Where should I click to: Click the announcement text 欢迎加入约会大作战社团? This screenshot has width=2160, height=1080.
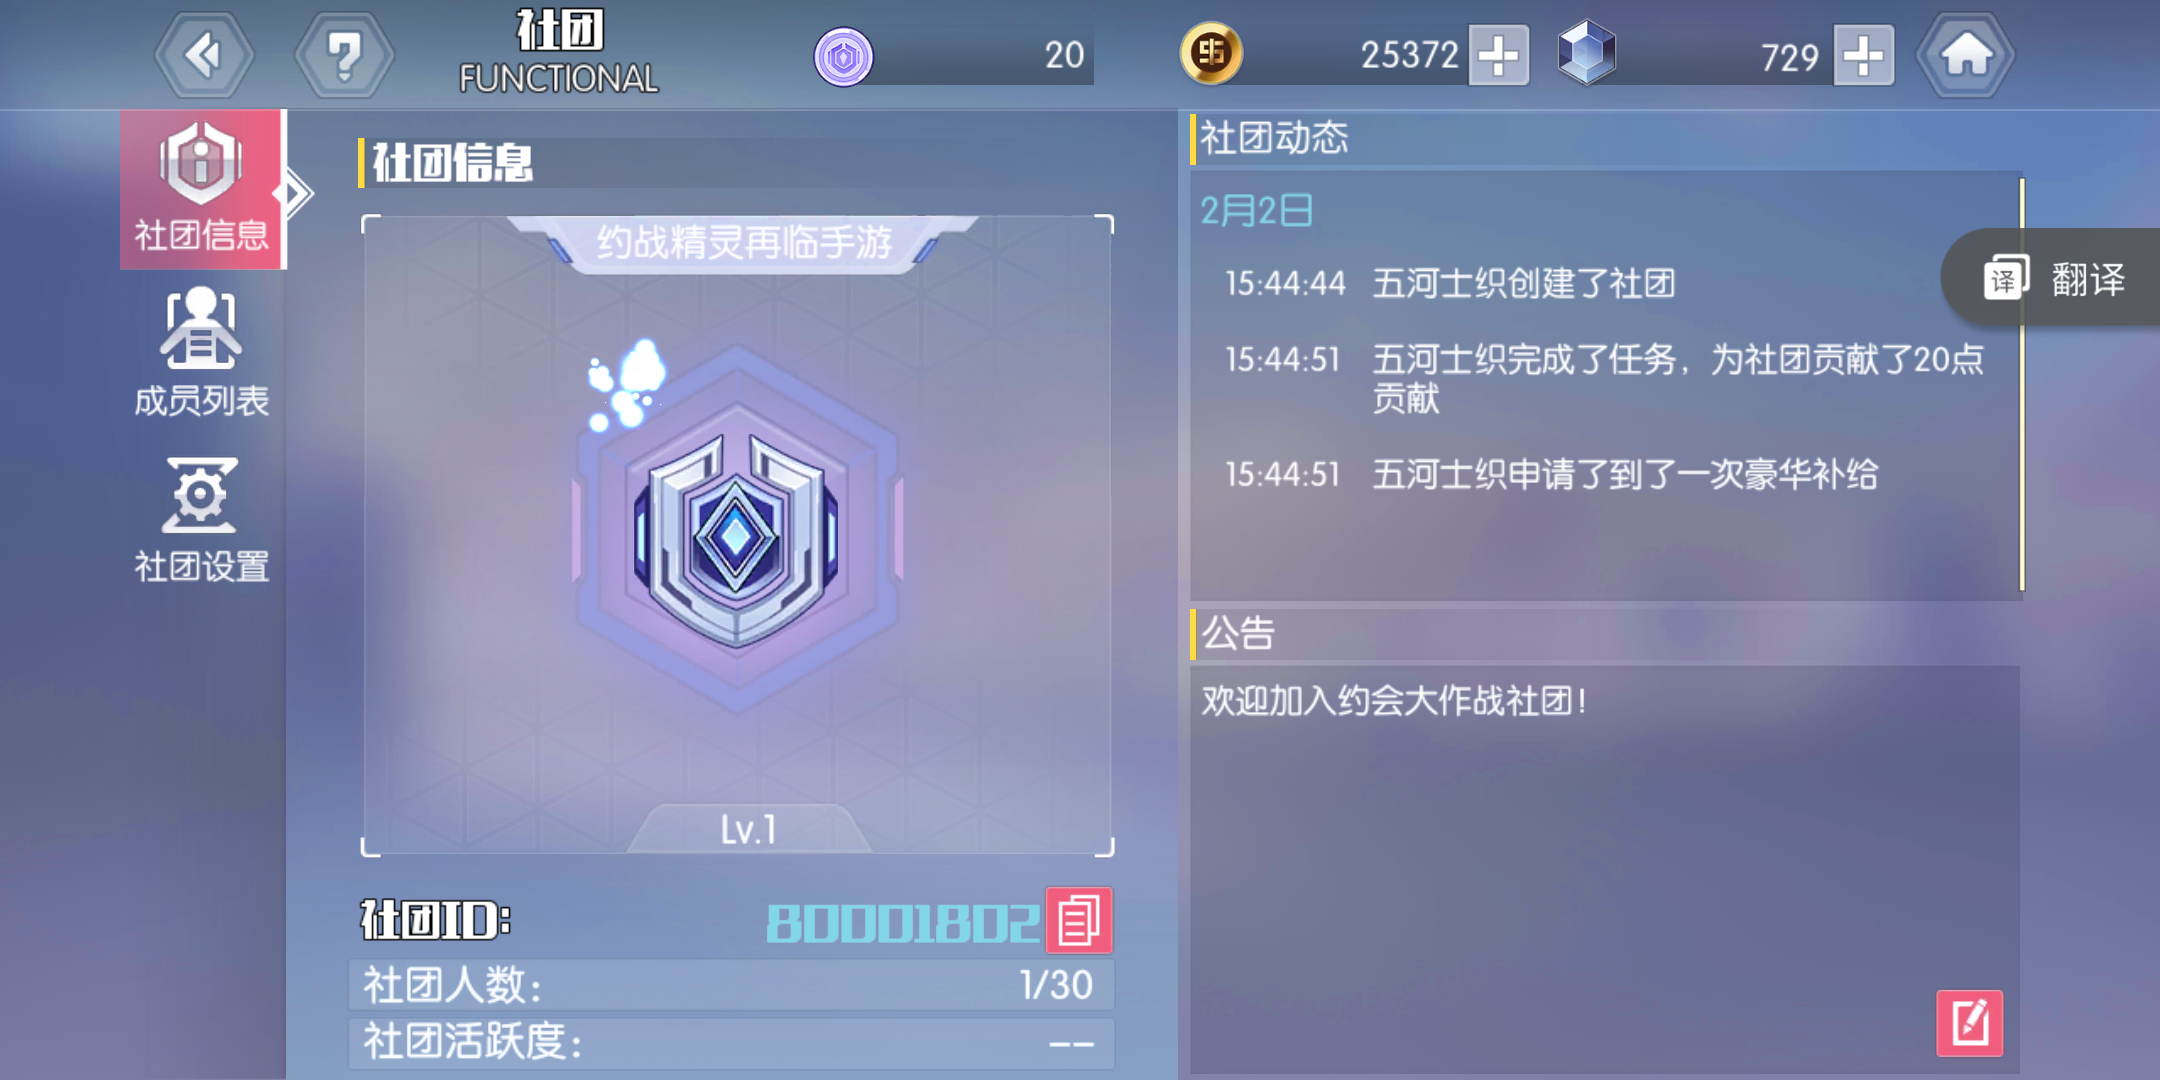pos(1393,700)
